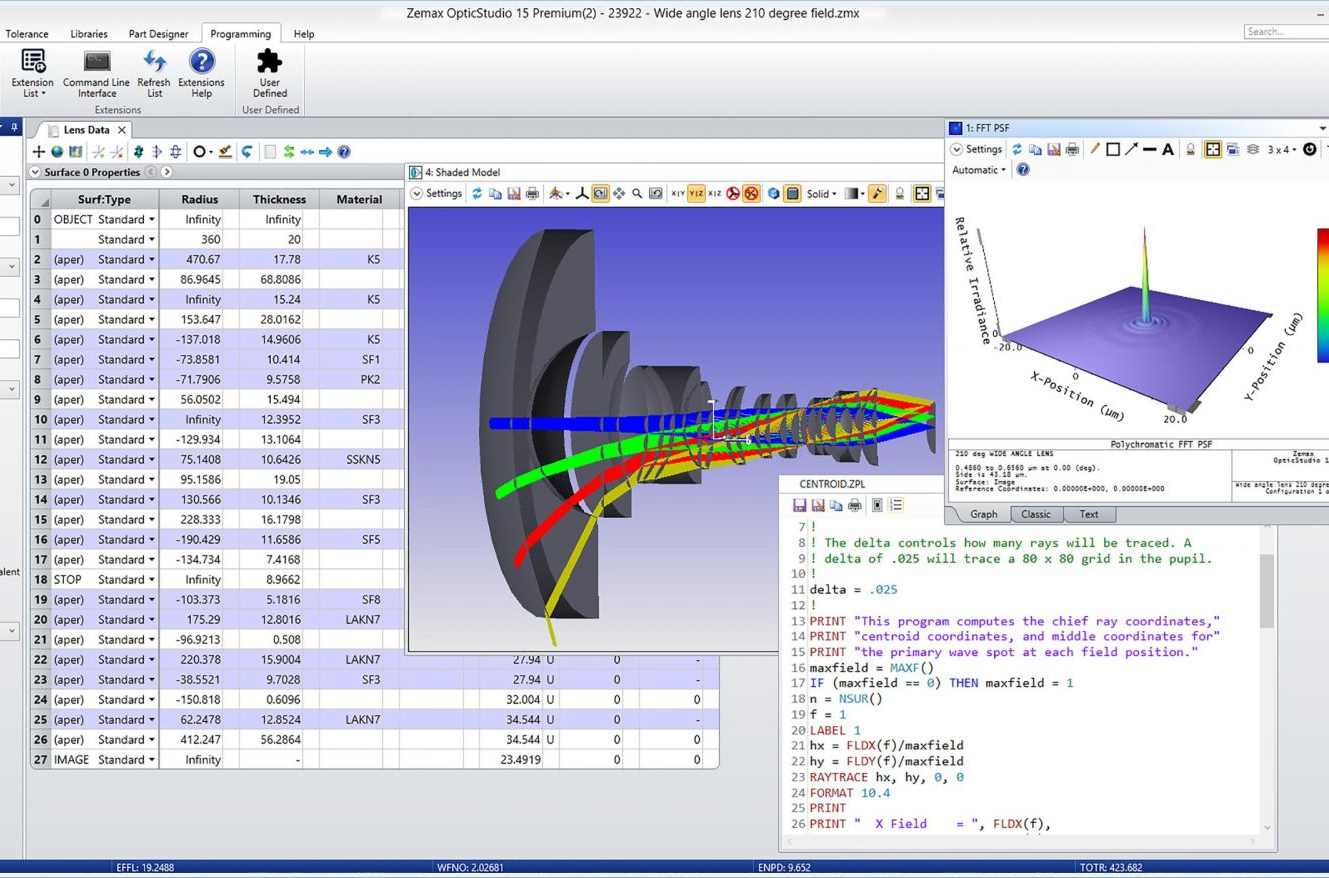Image resolution: width=1329 pixels, height=878 pixels.
Task: Open the Command Line Interface
Action: click(x=96, y=74)
